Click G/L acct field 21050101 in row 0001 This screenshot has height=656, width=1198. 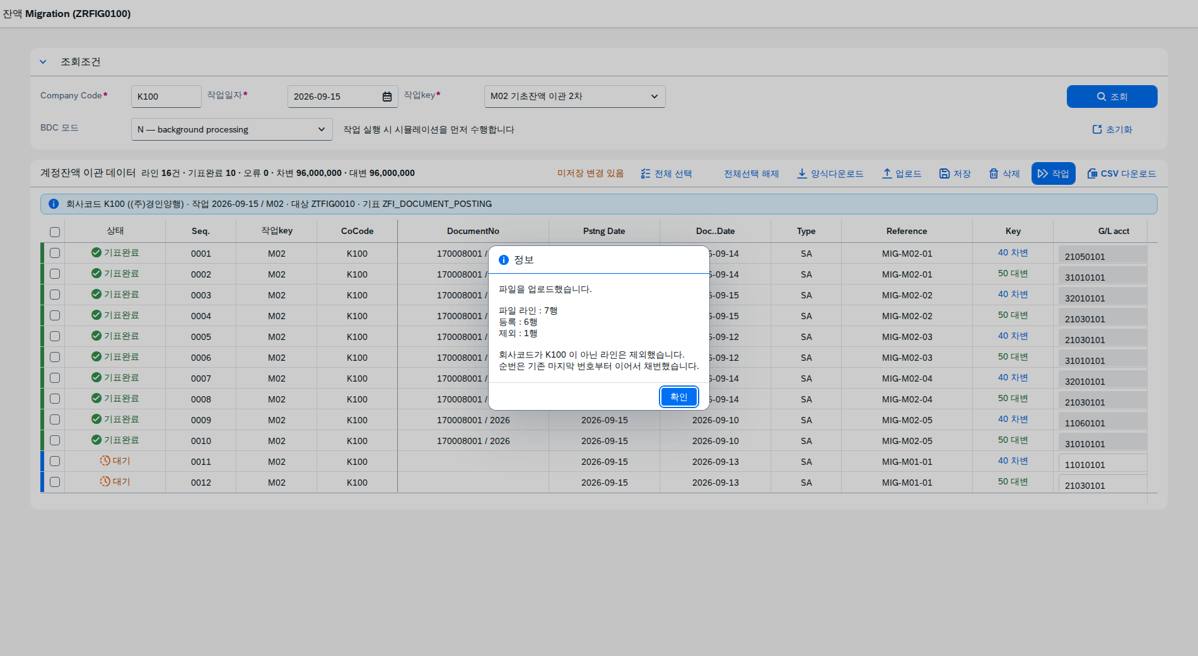[x=1102, y=256]
